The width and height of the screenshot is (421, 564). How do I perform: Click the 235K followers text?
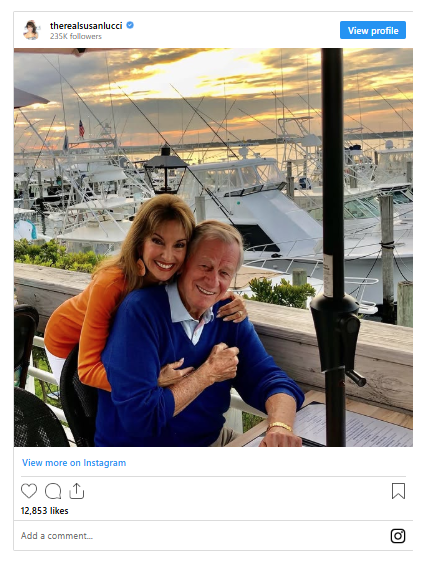(76, 36)
